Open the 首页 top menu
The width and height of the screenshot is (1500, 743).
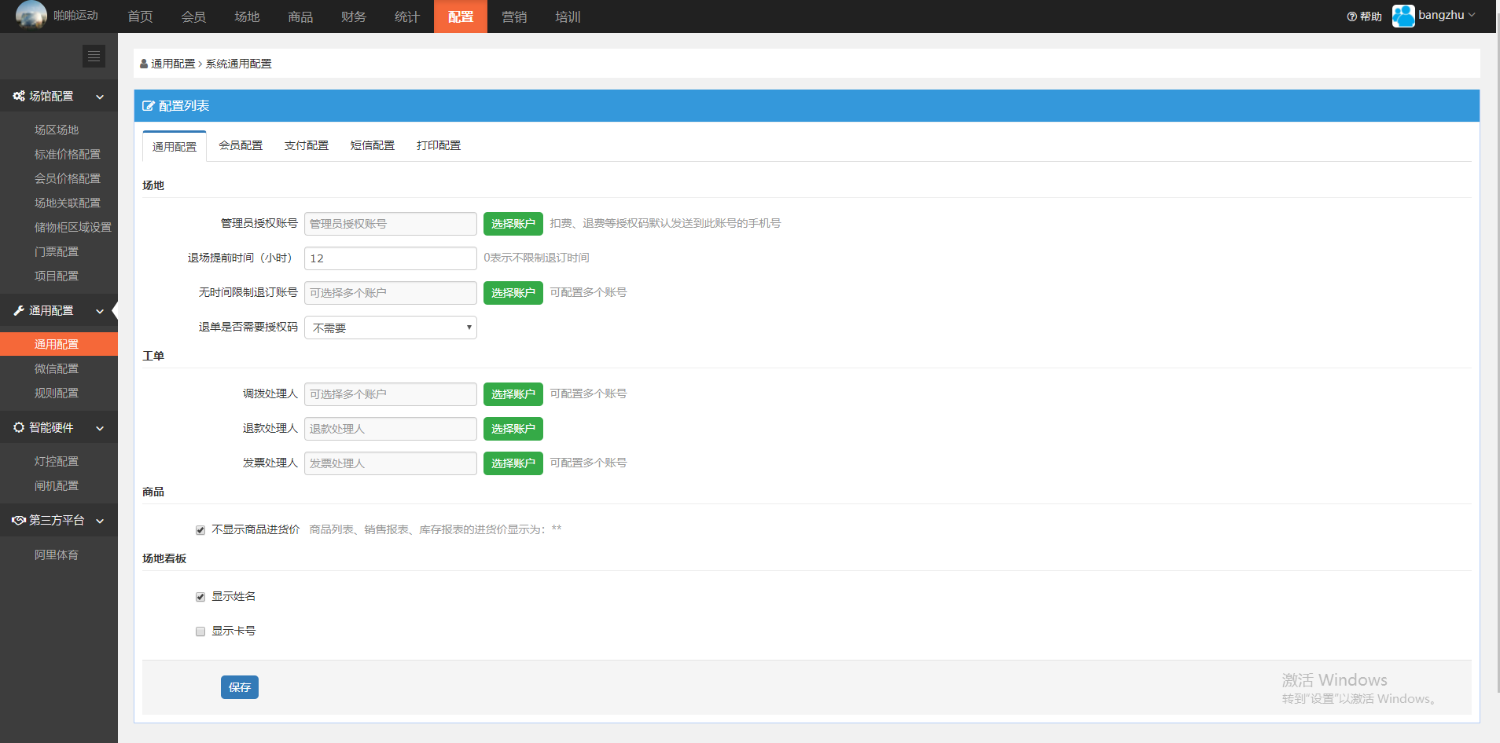click(141, 17)
